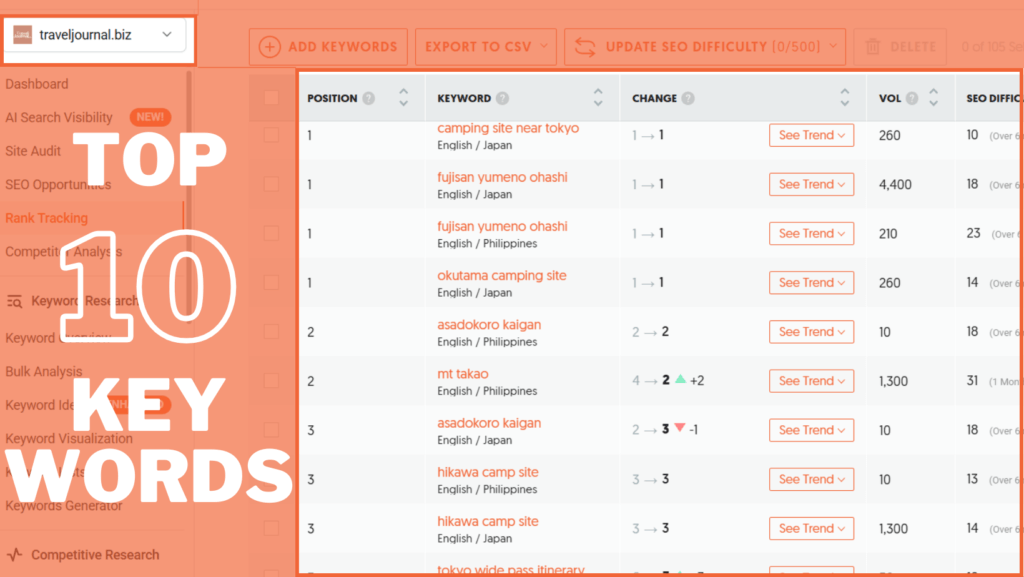Sort the KEYWORD column ascending
This screenshot has height=577, width=1024.
598,90
